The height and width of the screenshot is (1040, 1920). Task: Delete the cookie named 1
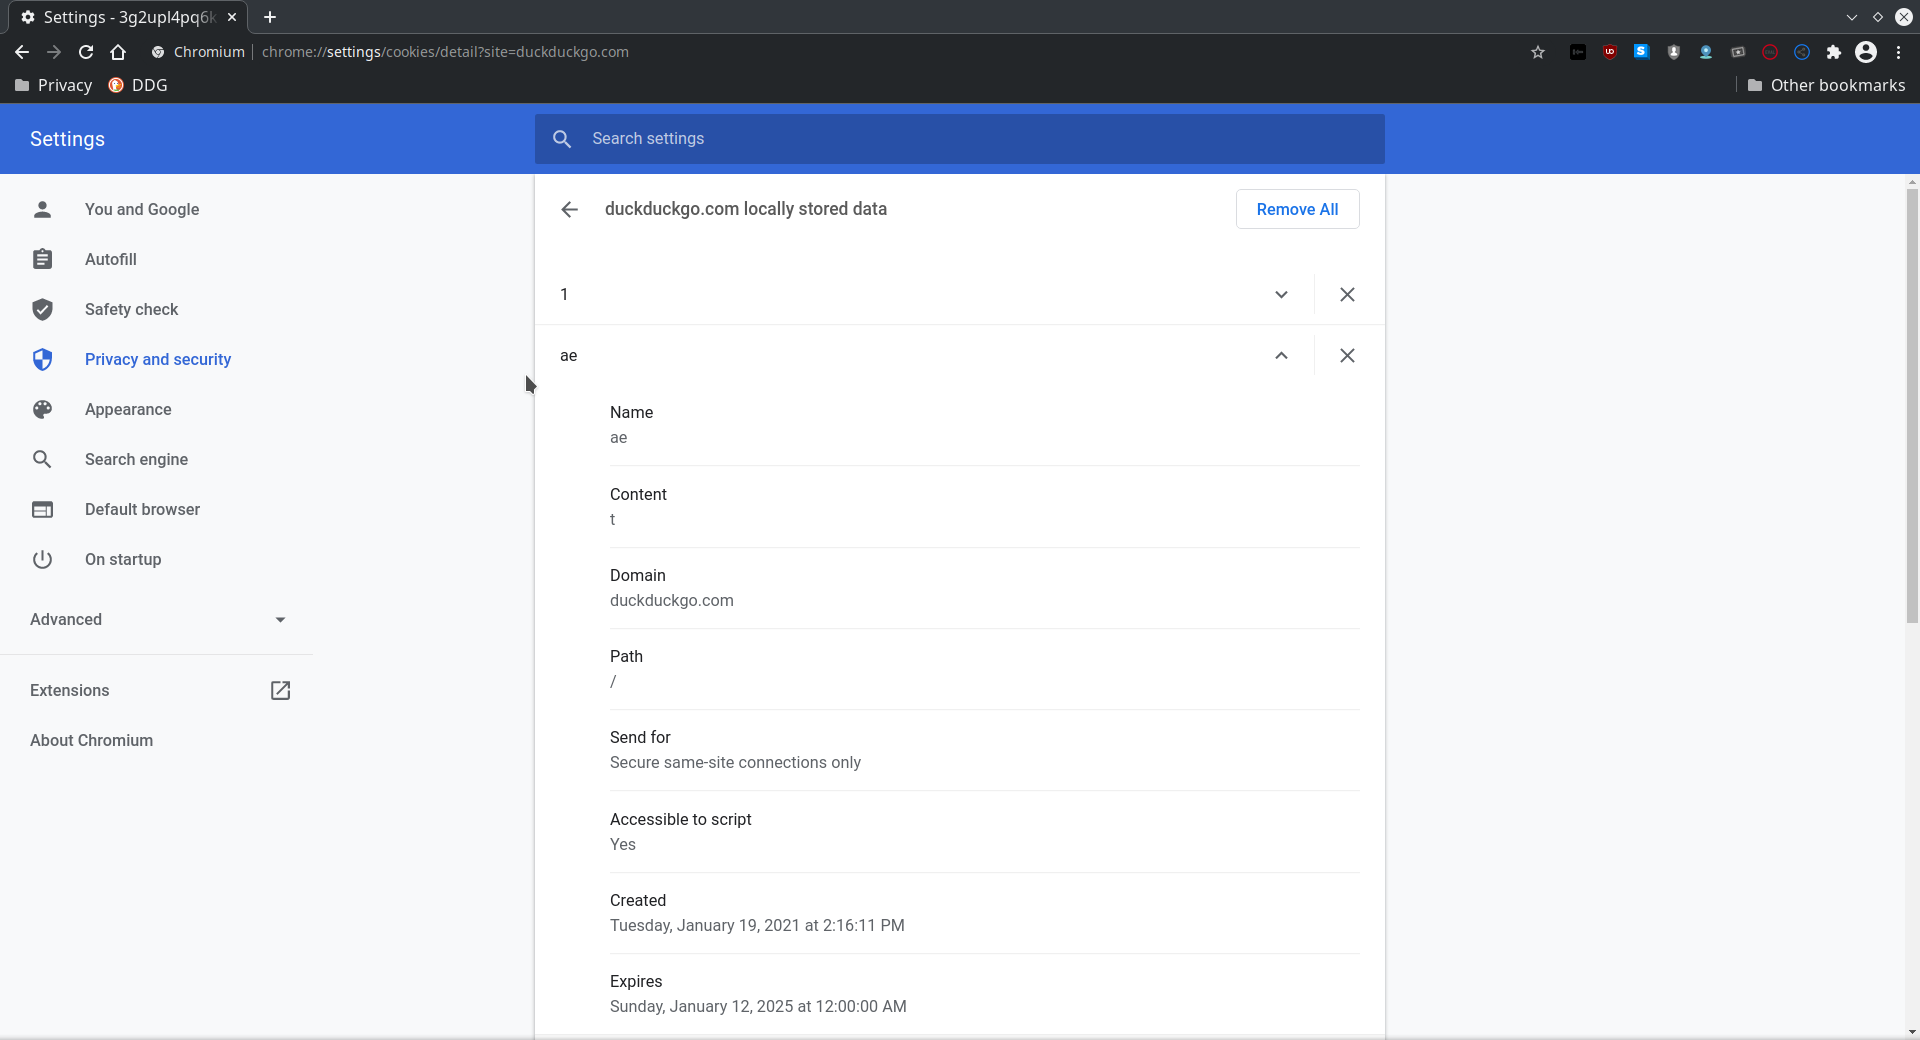(x=1347, y=294)
